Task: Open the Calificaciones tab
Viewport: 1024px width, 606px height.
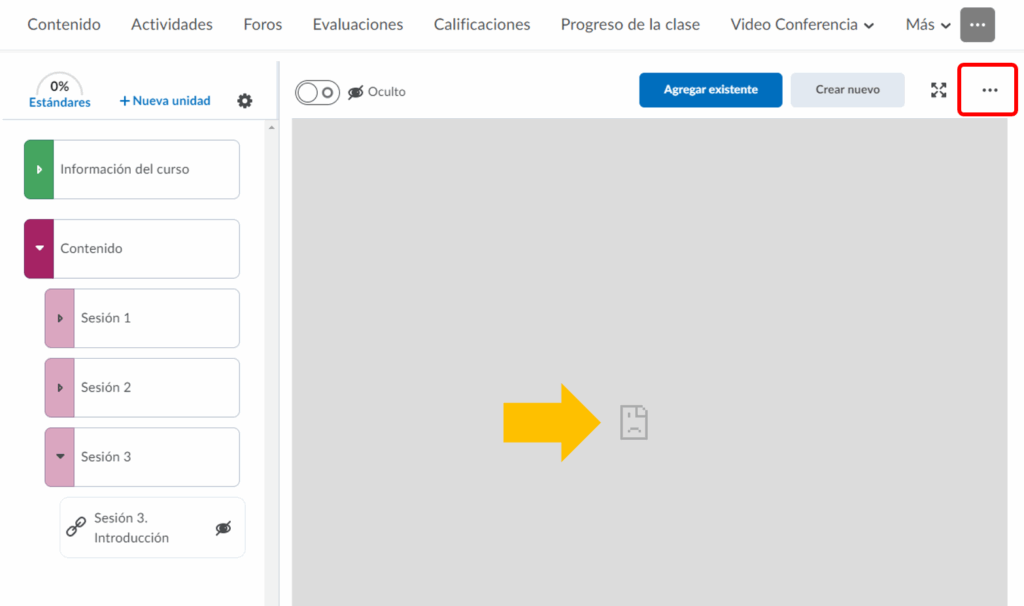Action: tap(482, 24)
